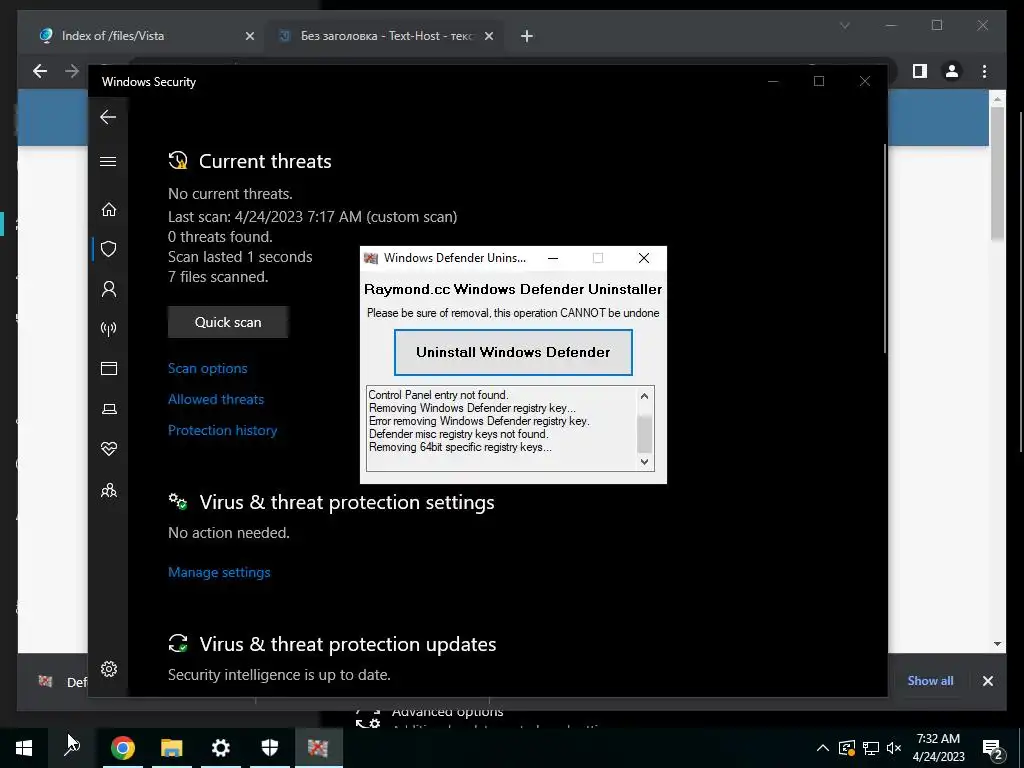The image size is (1024, 768).
Task: Open Windows Security shield on the taskbar
Action: pyautogui.click(x=270, y=748)
